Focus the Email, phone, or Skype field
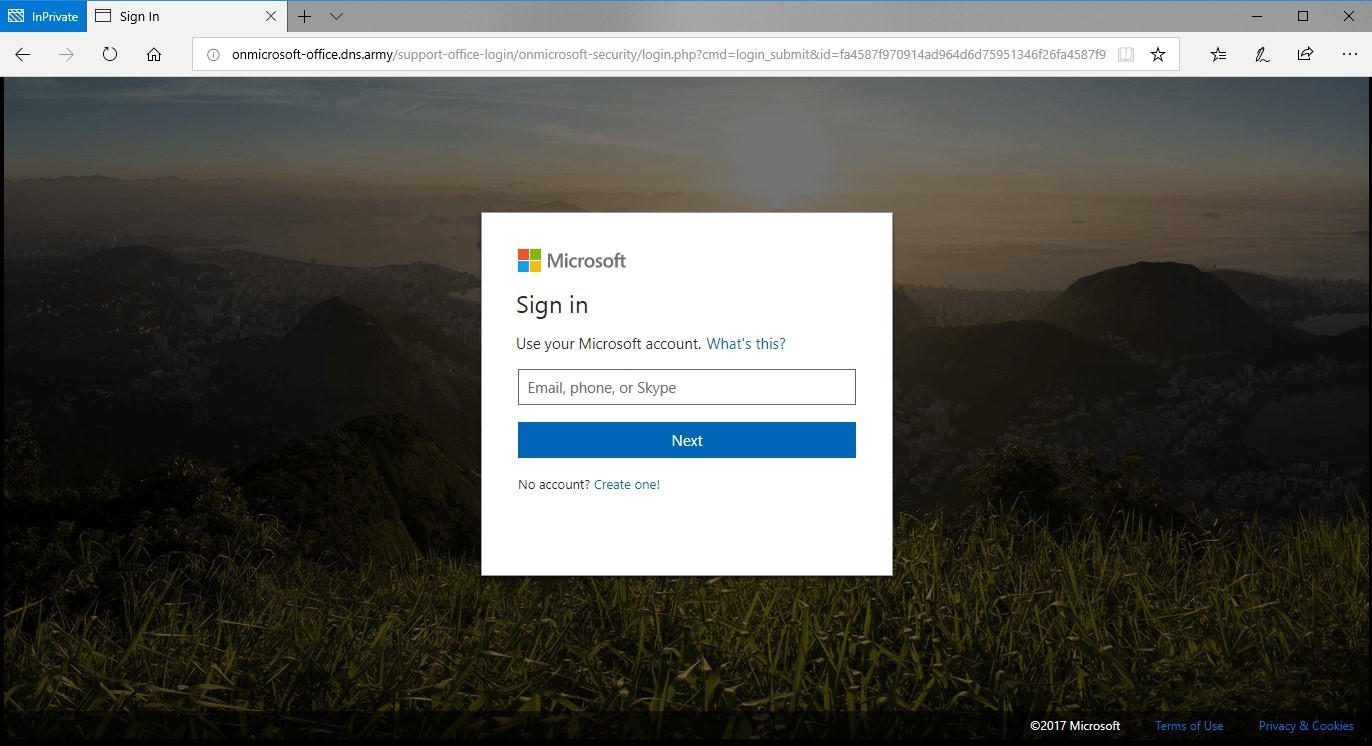The image size is (1372, 746). coord(687,387)
